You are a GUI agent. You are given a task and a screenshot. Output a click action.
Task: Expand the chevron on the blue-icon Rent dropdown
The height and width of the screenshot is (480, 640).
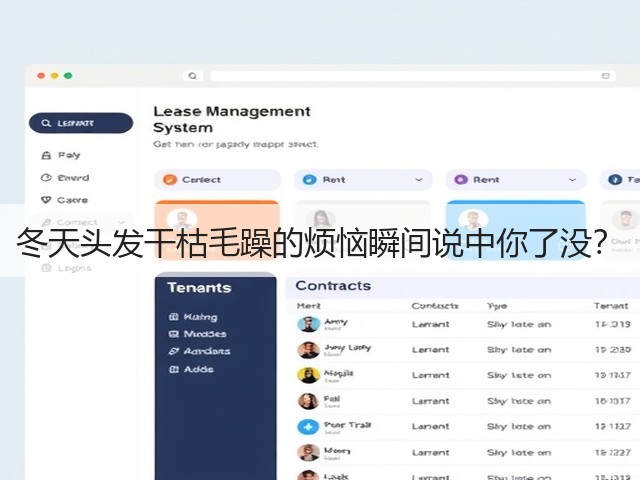[418, 180]
